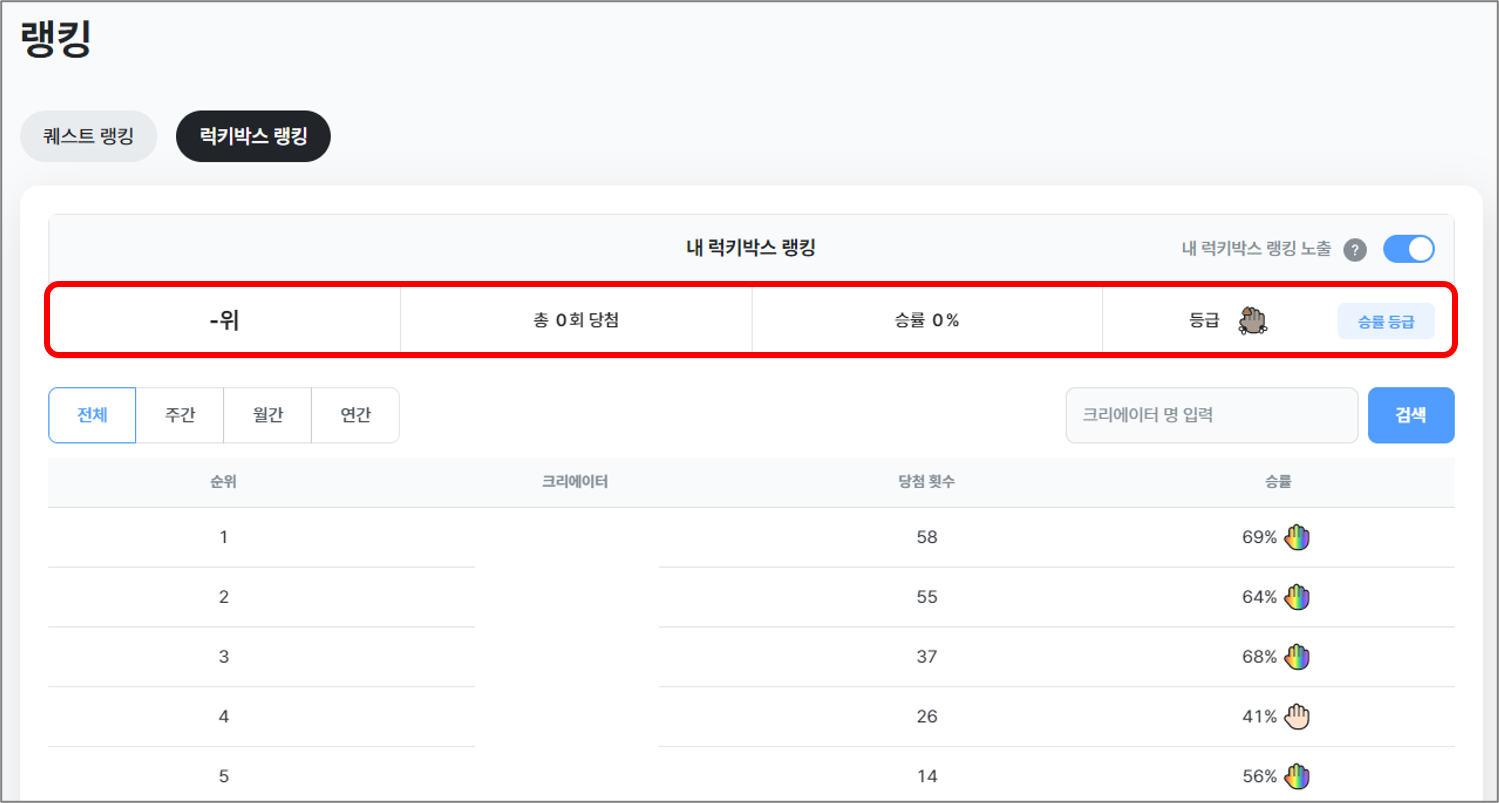This screenshot has height=803, width=1499.
Task: Click the 당첨 횟수 value 55
Action: click(x=927, y=597)
